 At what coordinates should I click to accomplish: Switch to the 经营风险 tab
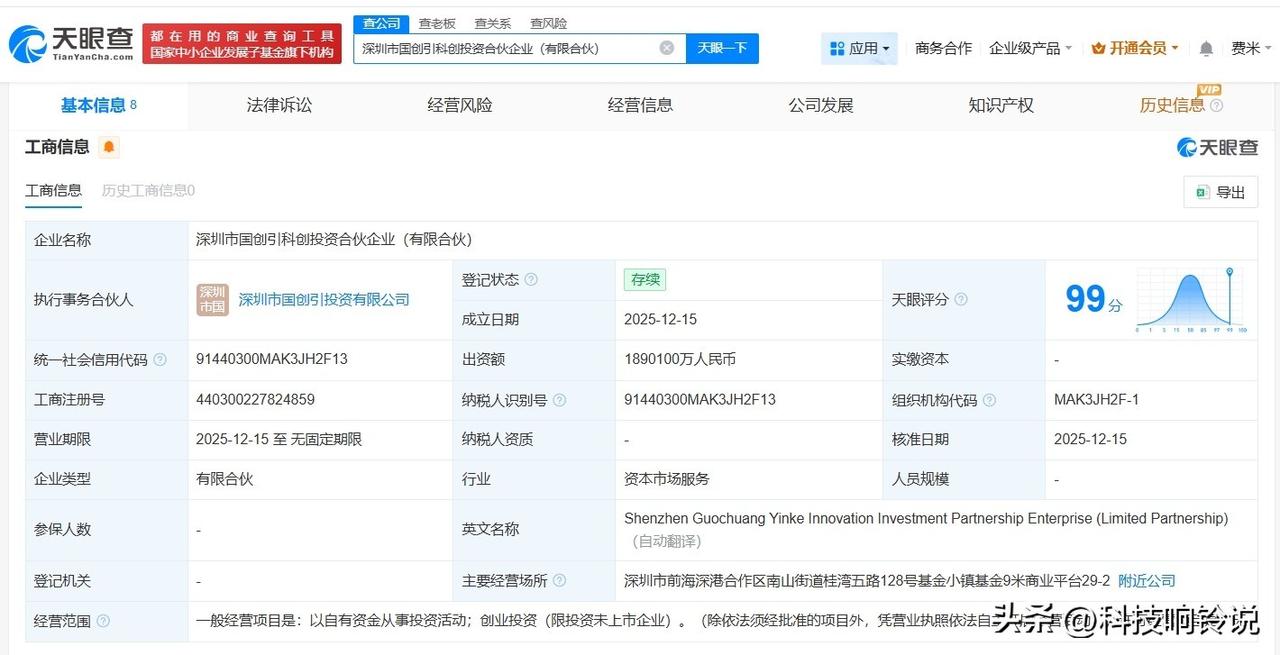point(460,105)
